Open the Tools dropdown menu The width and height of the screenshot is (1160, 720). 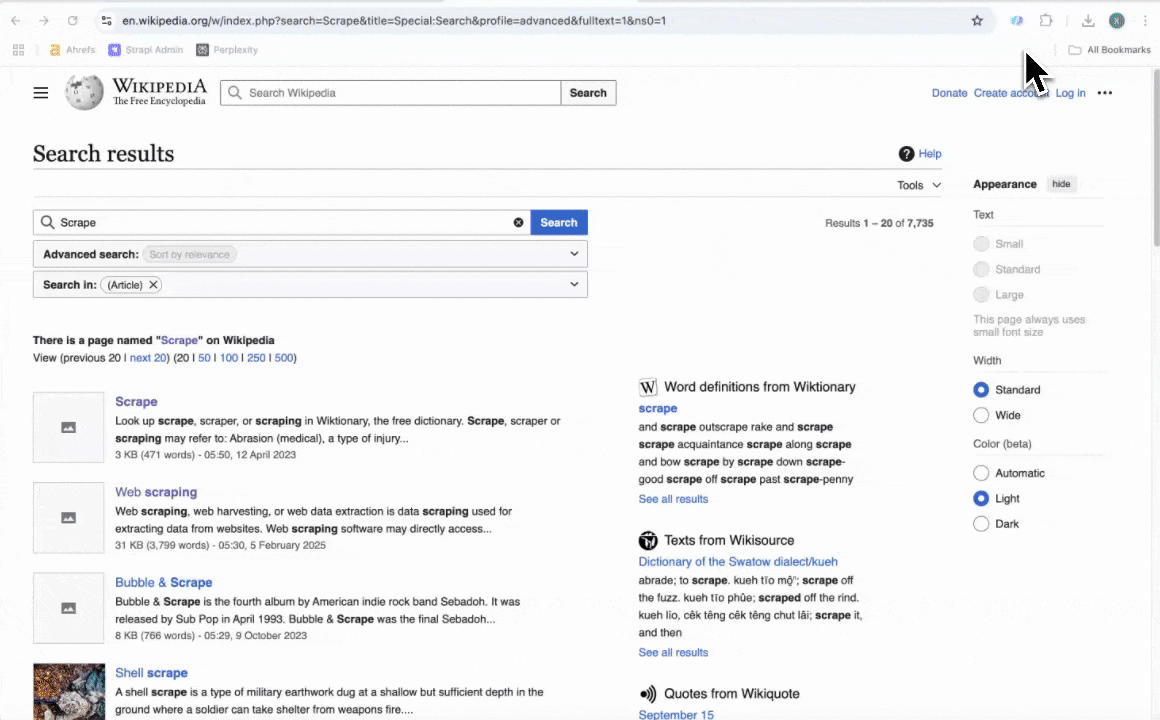919,185
